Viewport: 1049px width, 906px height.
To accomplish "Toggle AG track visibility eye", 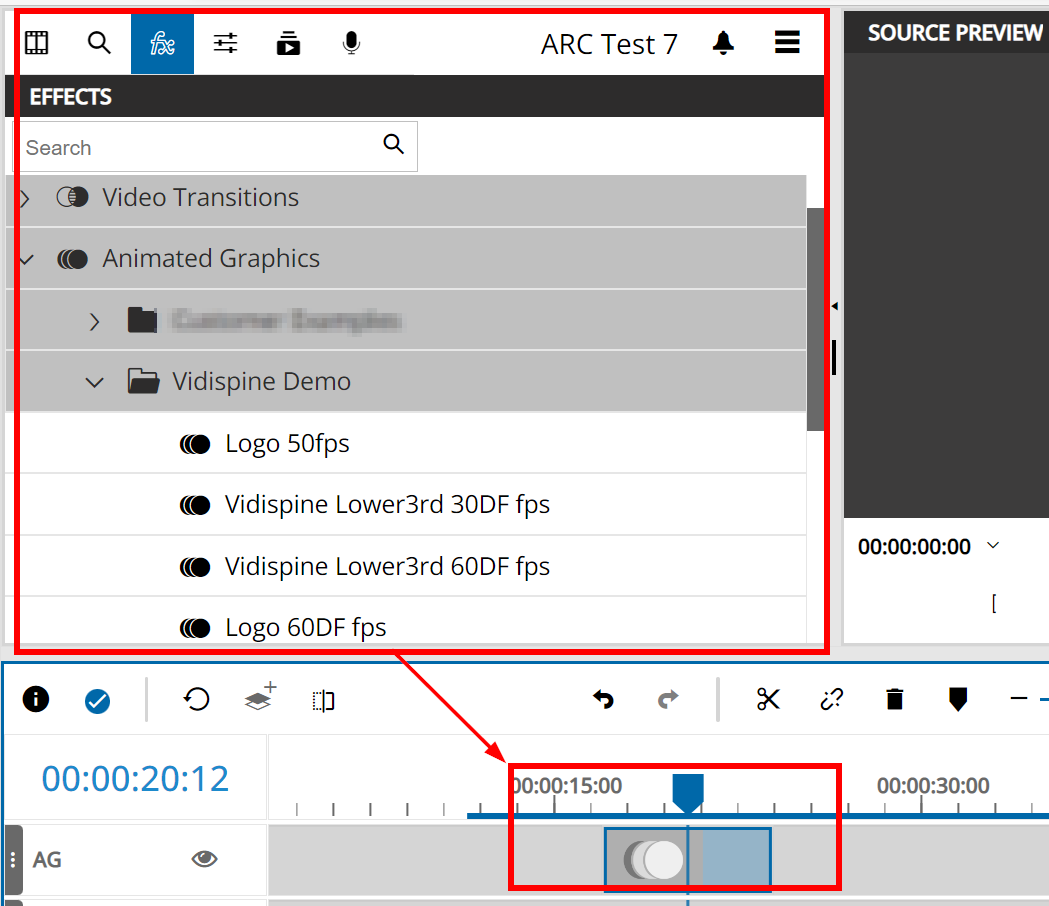I will coord(205,859).
